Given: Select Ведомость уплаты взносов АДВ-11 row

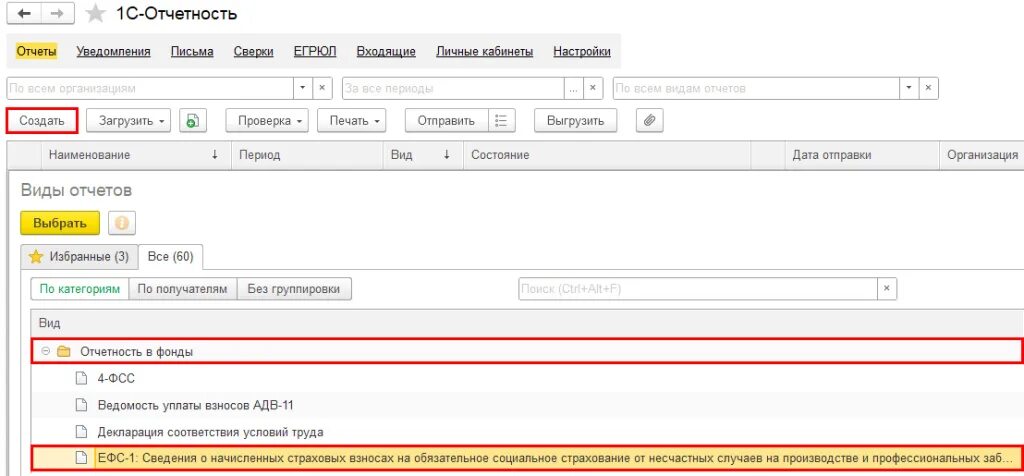Looking at the screenshot, I should click(526, 405).
